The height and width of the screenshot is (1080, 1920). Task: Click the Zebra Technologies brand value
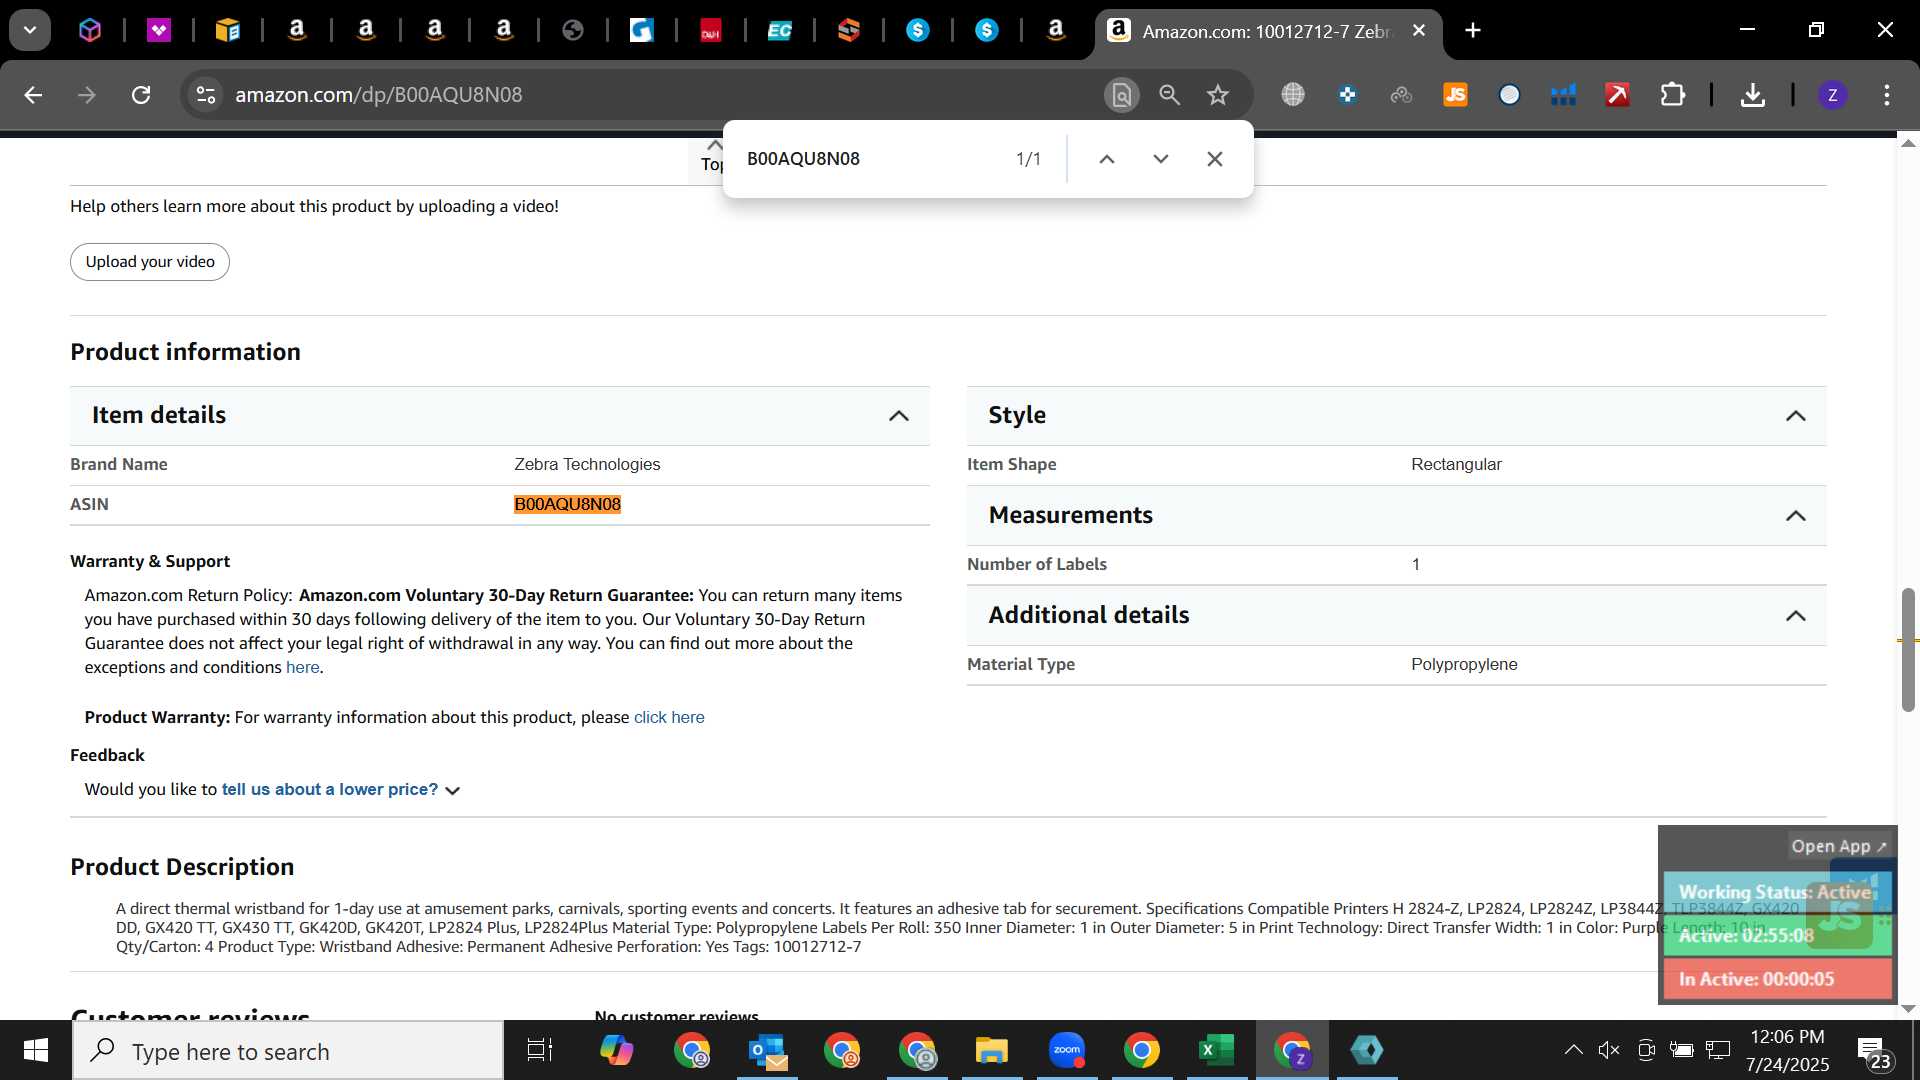(587, 465)
